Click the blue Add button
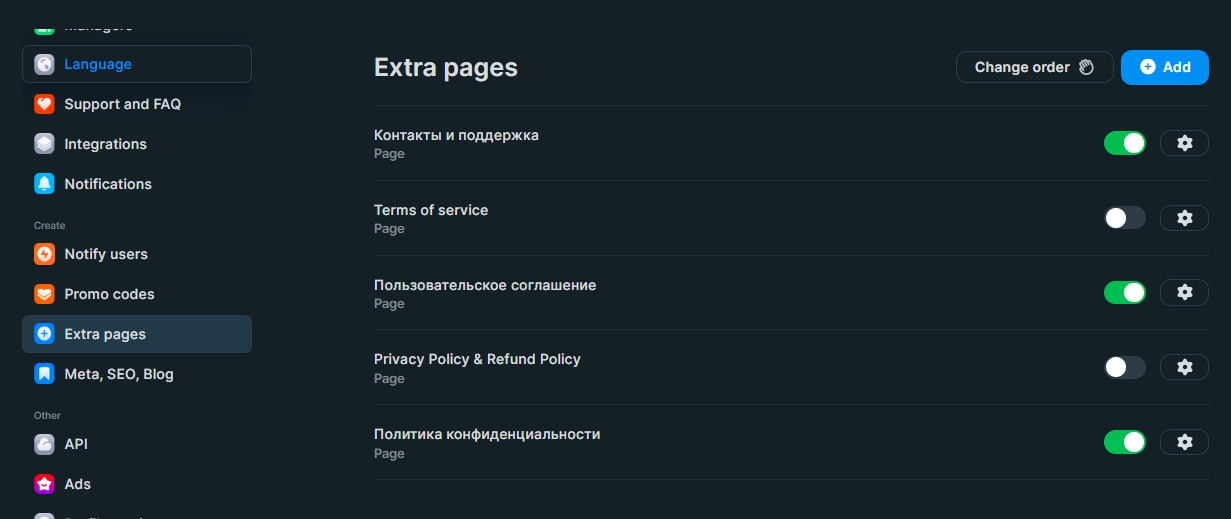1231x519 pixels. [1164, 67]
